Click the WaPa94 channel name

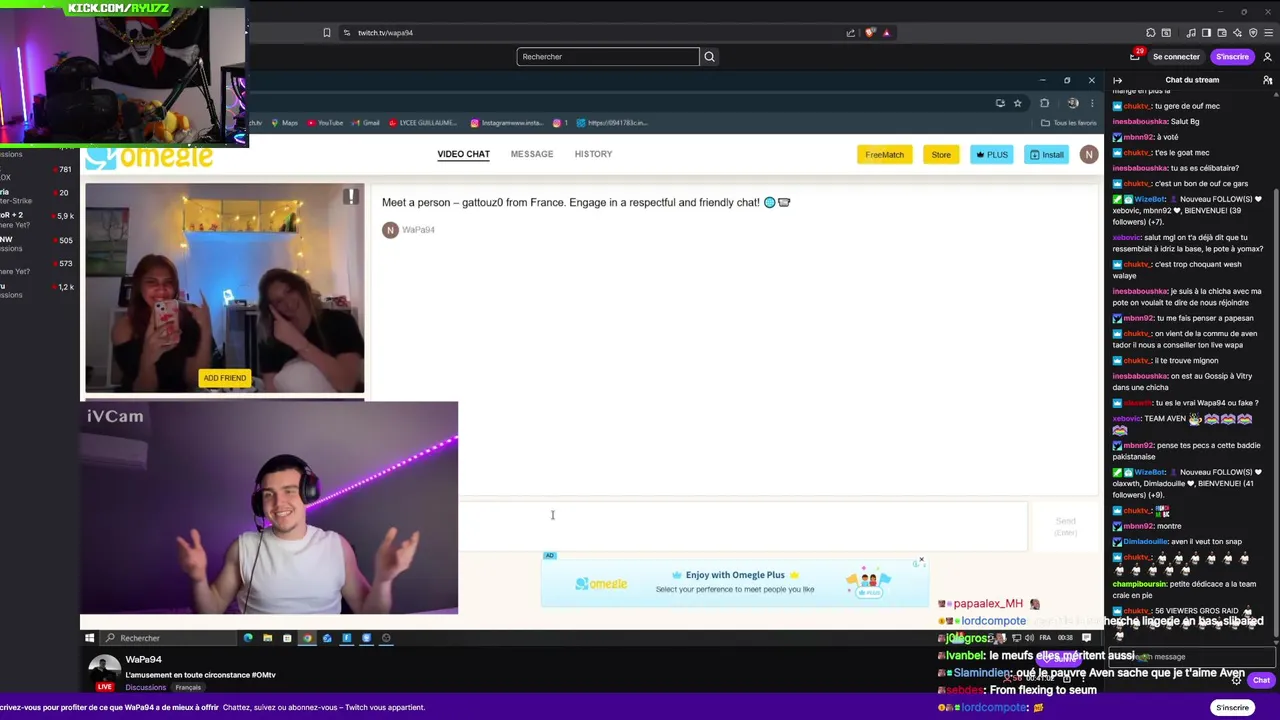pyautogui.click(x=143, y=660)
